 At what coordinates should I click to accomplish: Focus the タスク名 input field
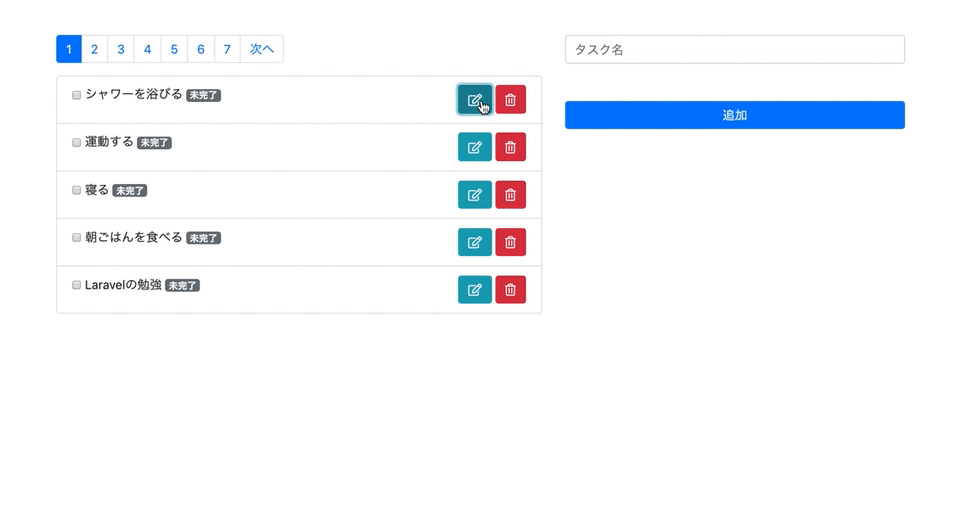tap(734, 49)
